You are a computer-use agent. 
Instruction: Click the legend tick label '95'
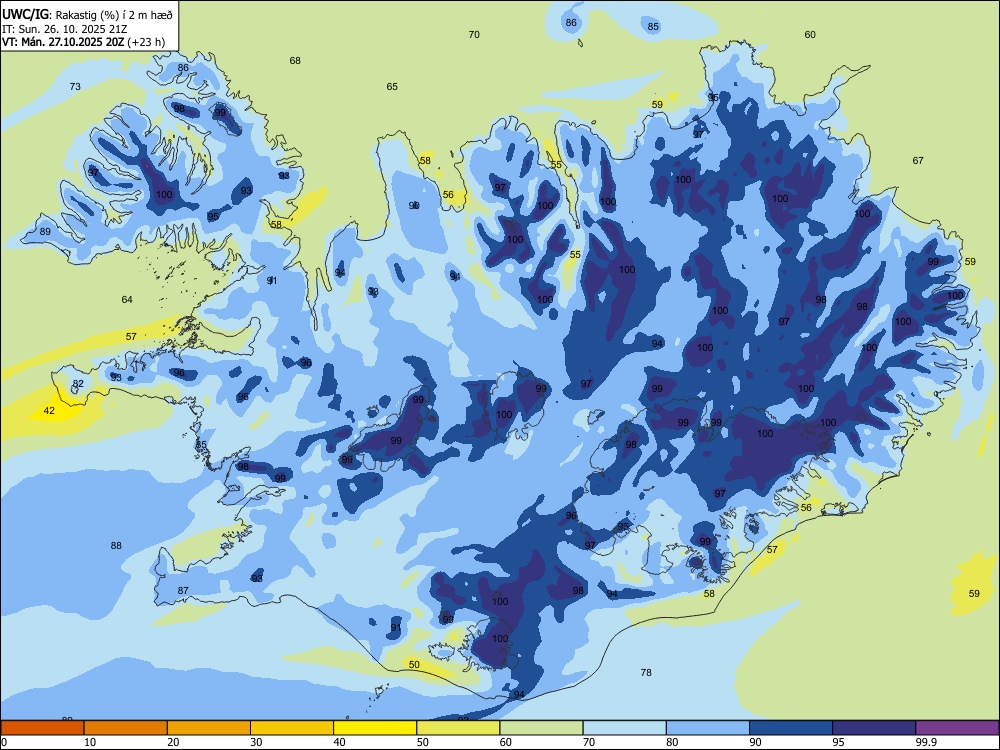pos(839,742)
